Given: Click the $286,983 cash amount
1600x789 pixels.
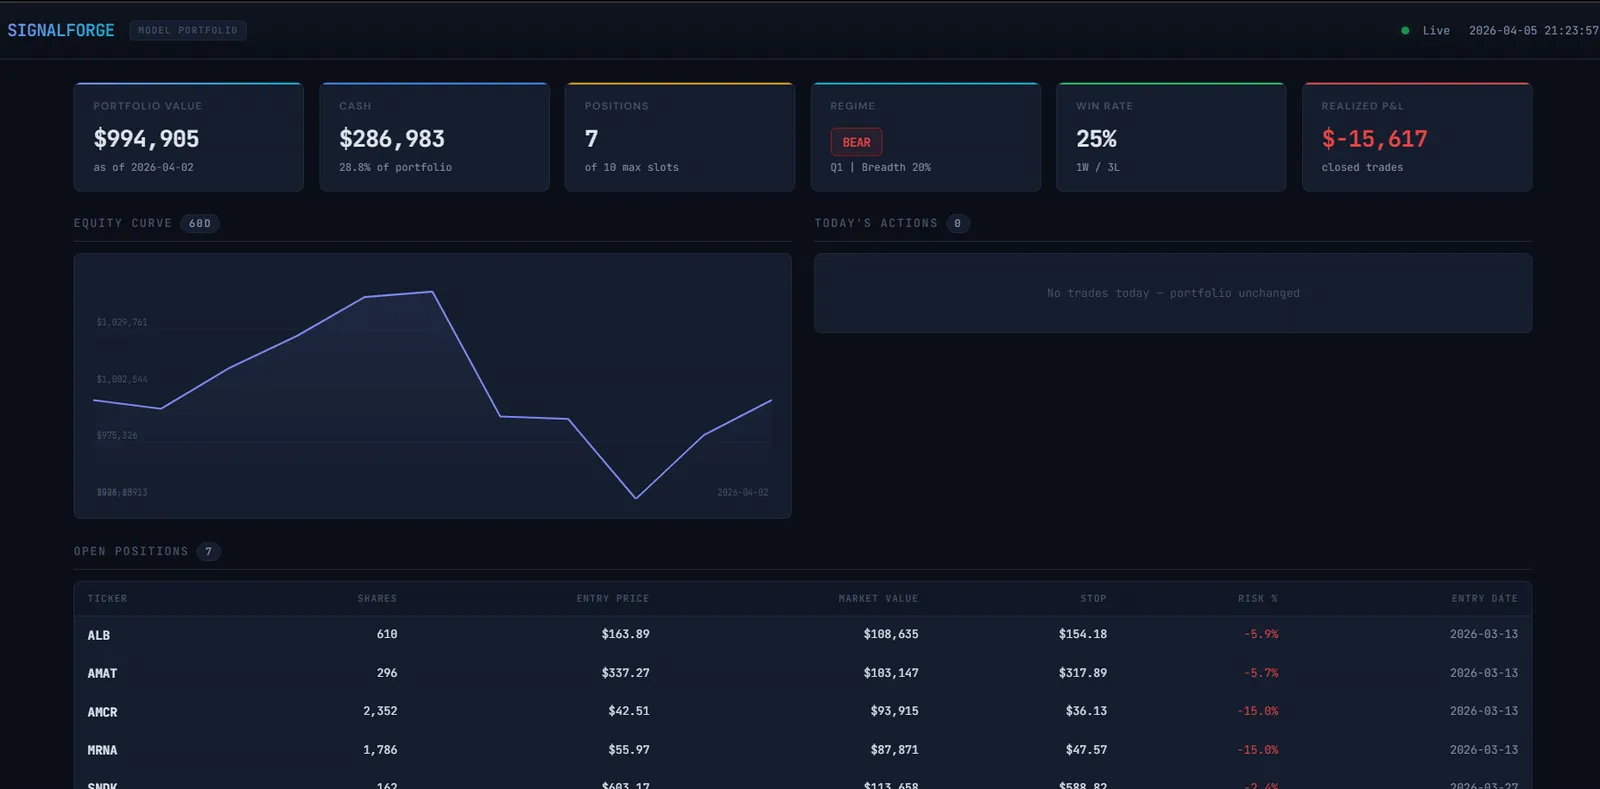Looking at the screenshot, I should click(392, 139).
